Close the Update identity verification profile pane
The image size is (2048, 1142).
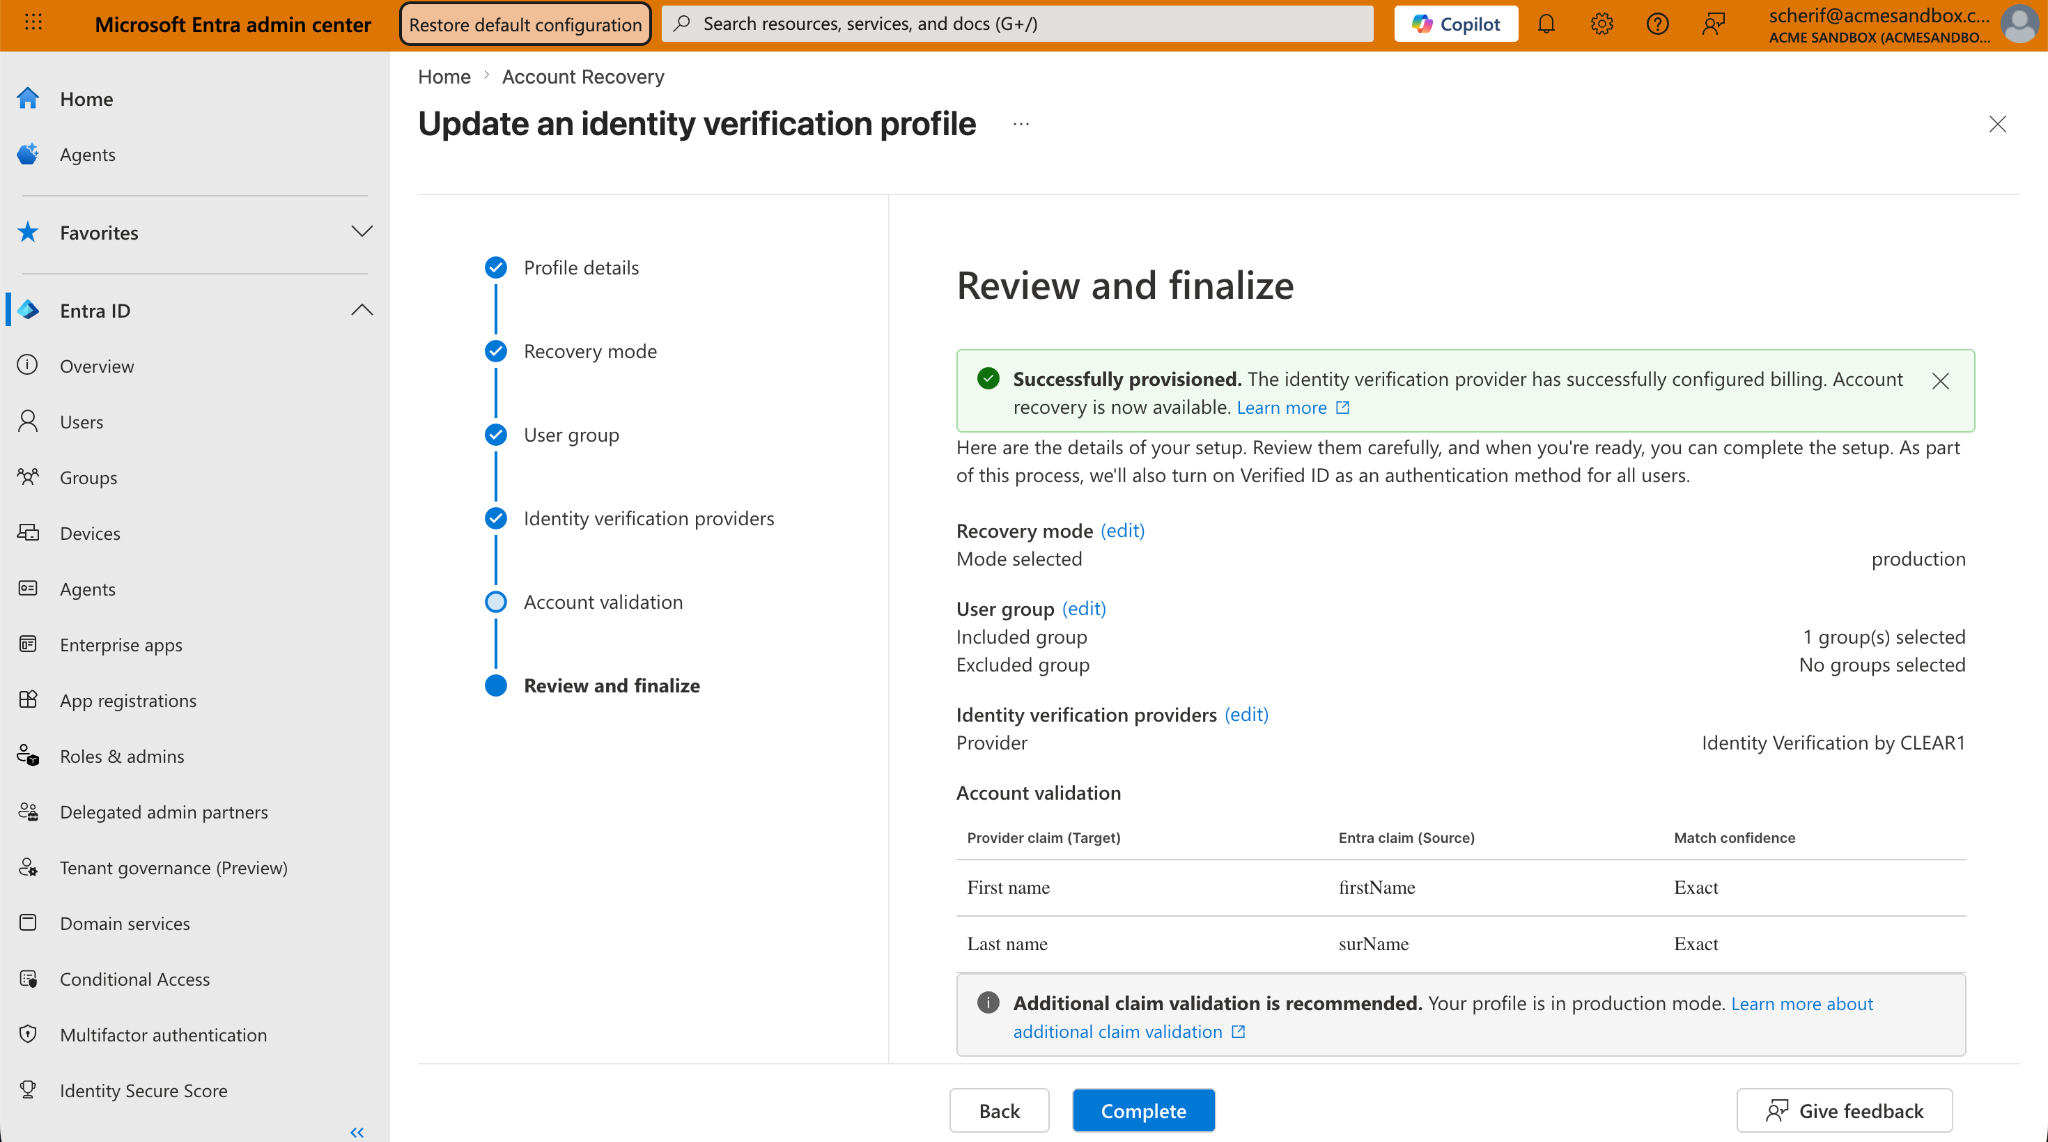click(x=1998, y=124)
